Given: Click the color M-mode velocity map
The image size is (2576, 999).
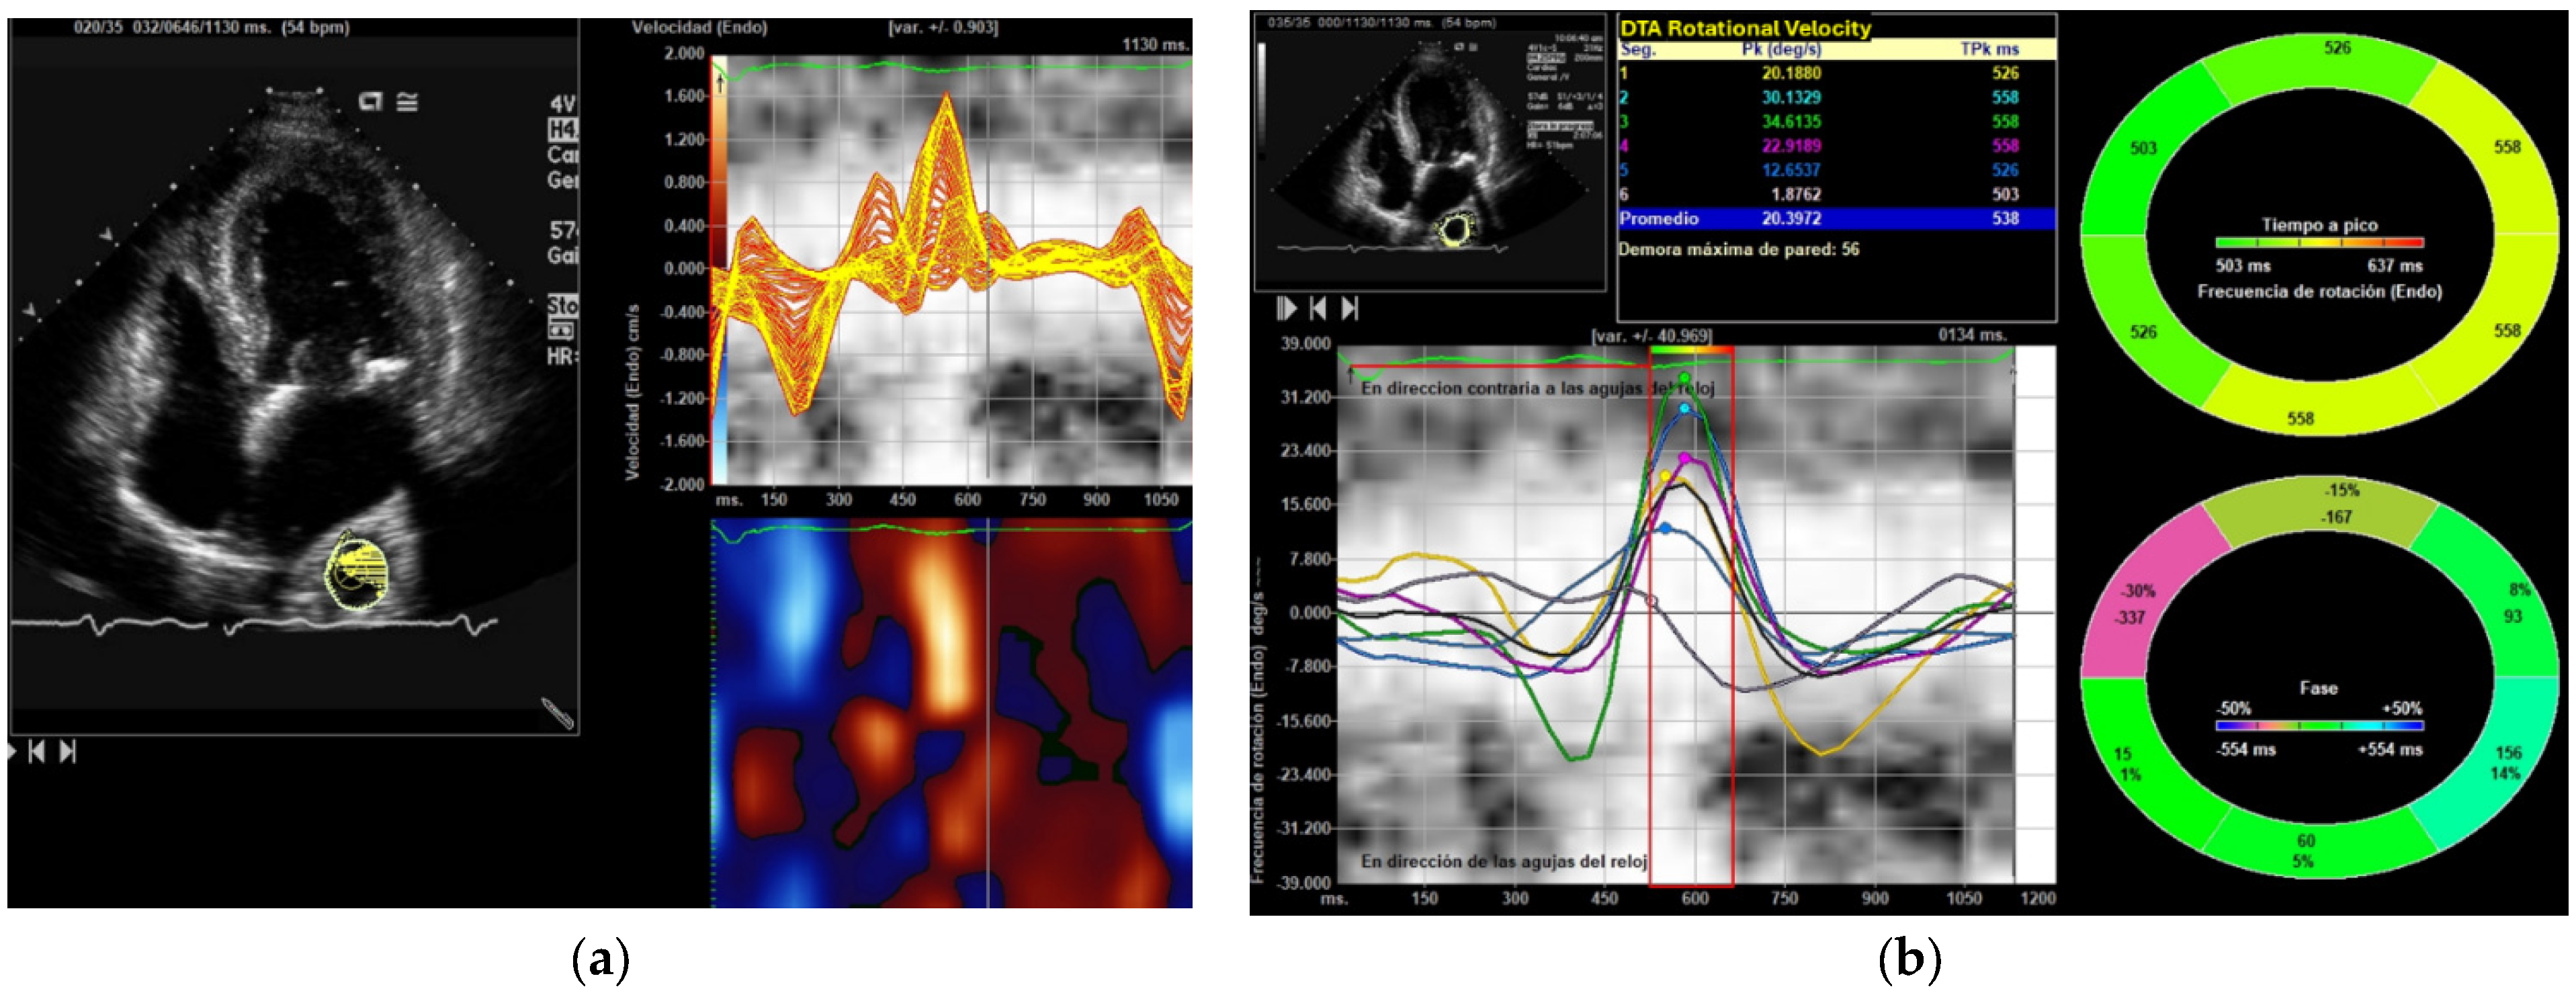Looking at the screenshot, I should pos(951,712).
